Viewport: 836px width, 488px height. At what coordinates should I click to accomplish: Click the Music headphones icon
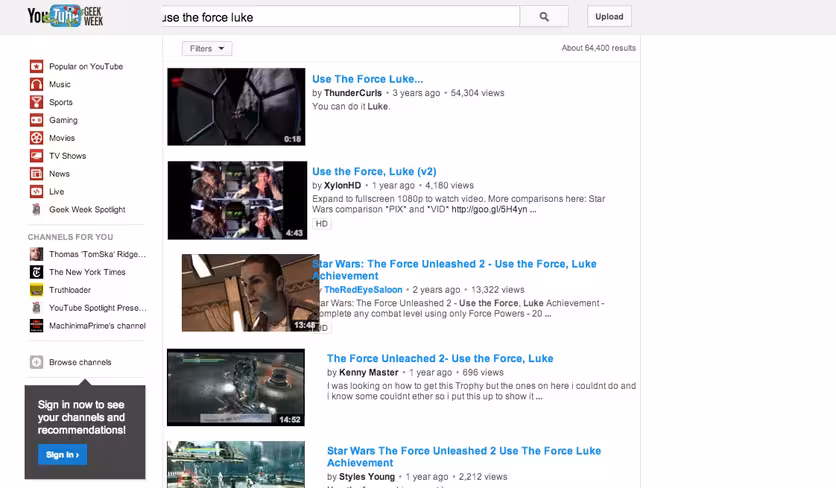[x=36, y=84]
